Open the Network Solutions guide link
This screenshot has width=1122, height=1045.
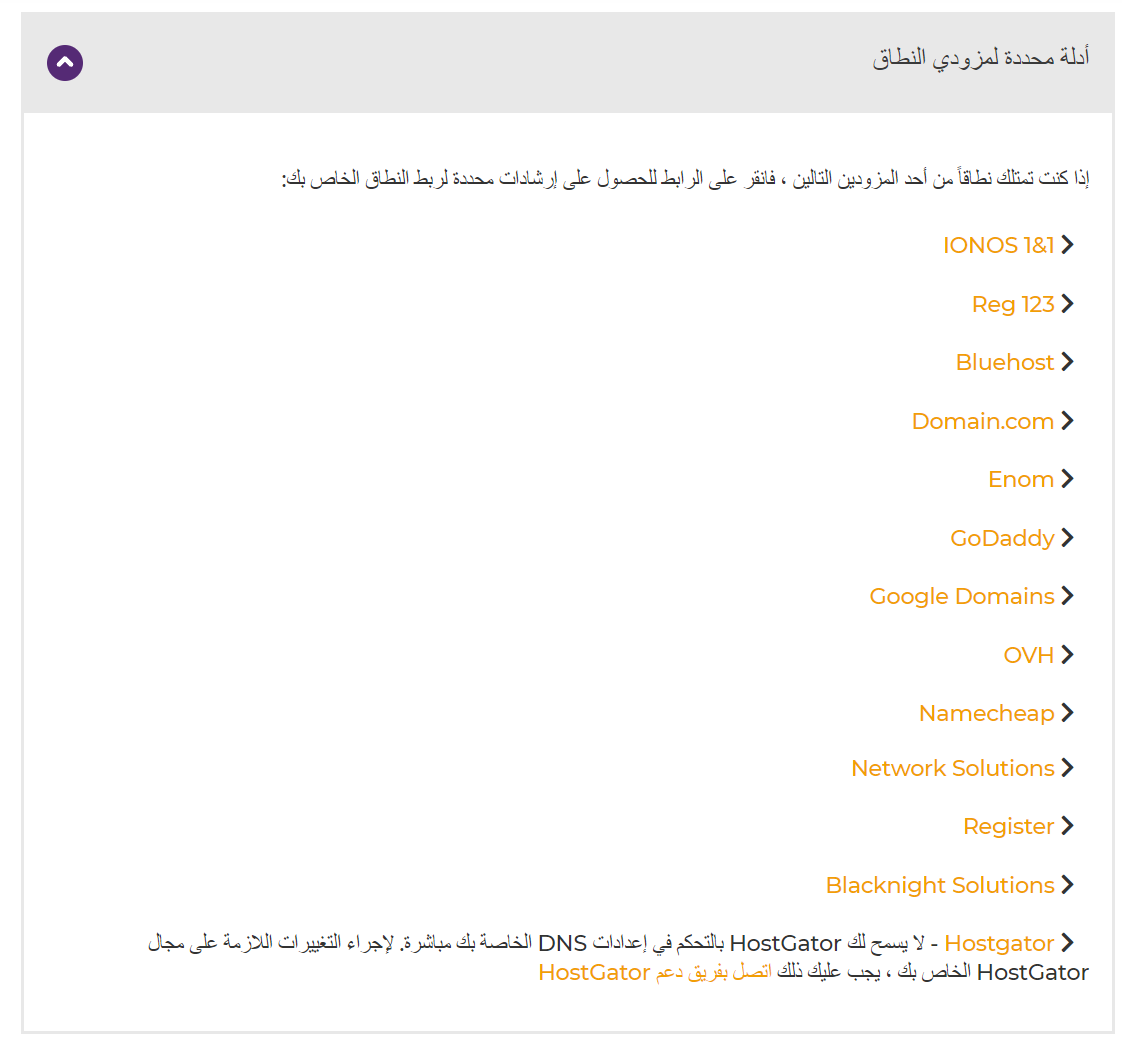952,768
